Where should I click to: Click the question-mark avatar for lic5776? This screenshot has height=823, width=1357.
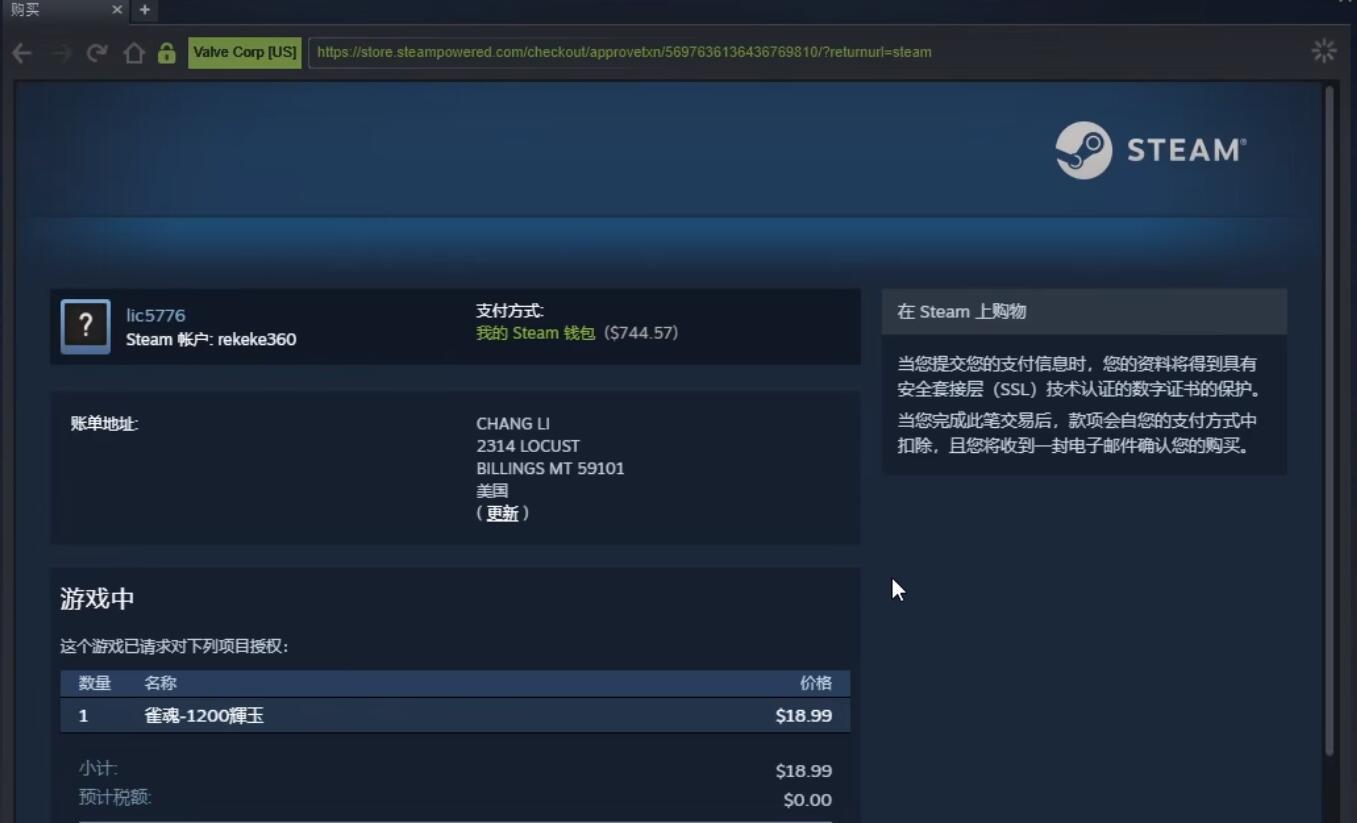click(x=85, y=326)
